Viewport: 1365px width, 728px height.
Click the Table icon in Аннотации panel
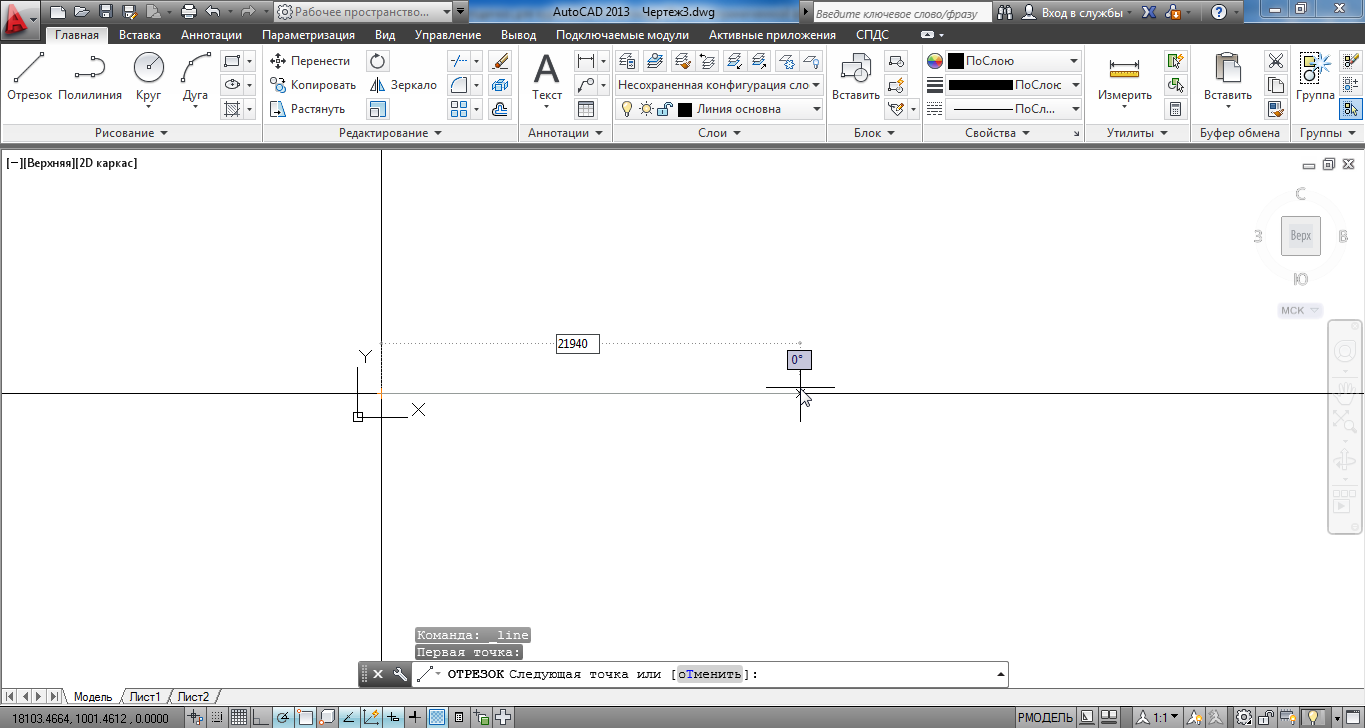click(x=586, y=109)
